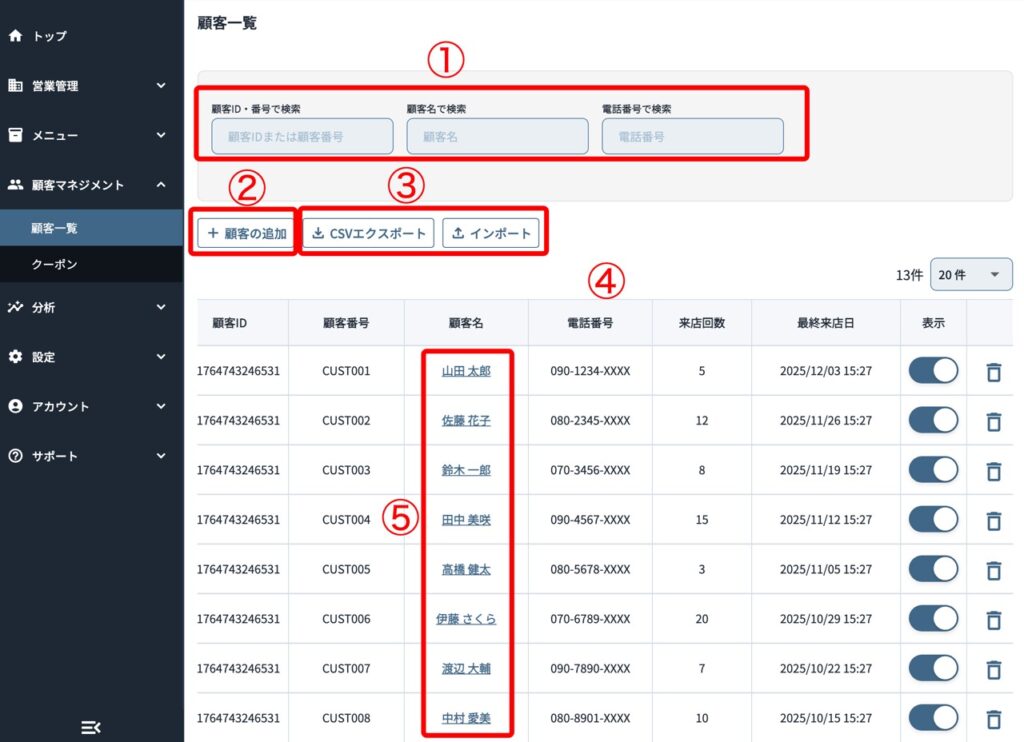Click the 顧客の追加 button

(x=245, y=234)
